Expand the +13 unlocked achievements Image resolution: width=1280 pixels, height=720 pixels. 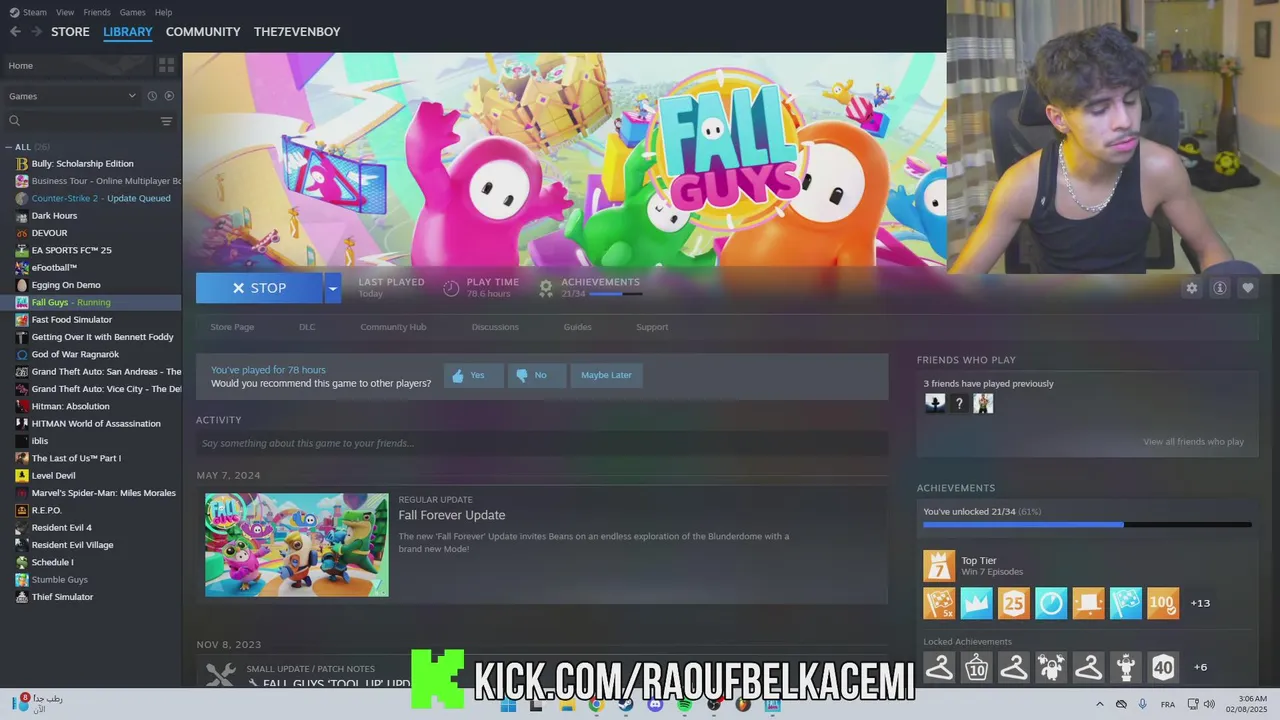(x=1200, y=603)
